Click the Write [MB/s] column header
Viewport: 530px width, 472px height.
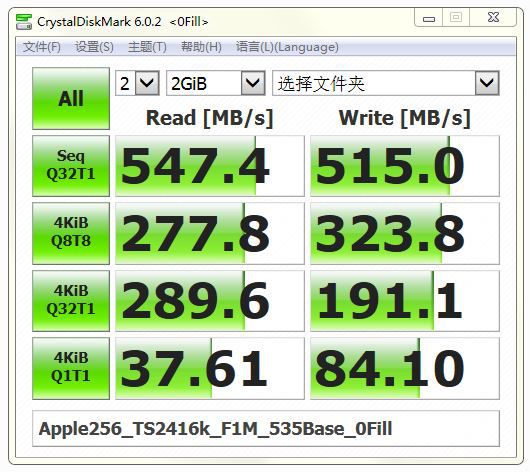405,118
